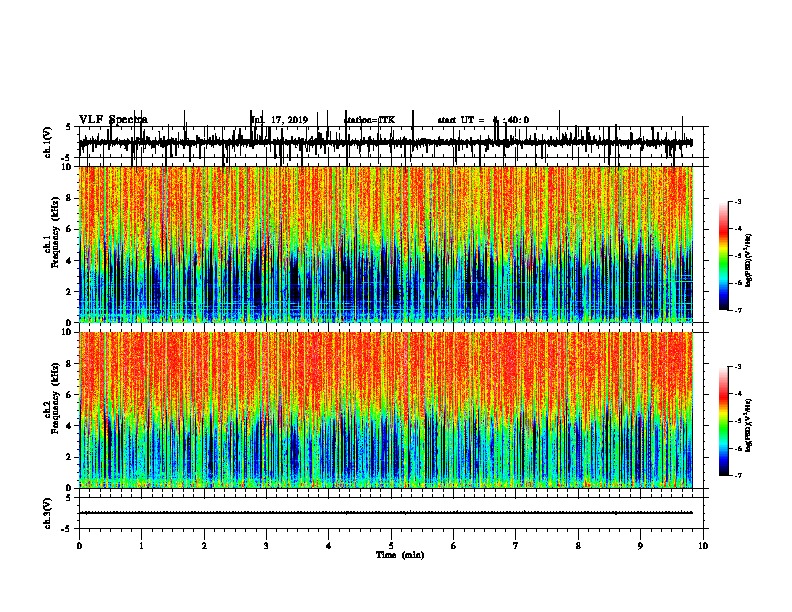792x612 pixels.
Task: Click the time axis tick label "3"
Action: pyautogui.click(x=266, y=546)
